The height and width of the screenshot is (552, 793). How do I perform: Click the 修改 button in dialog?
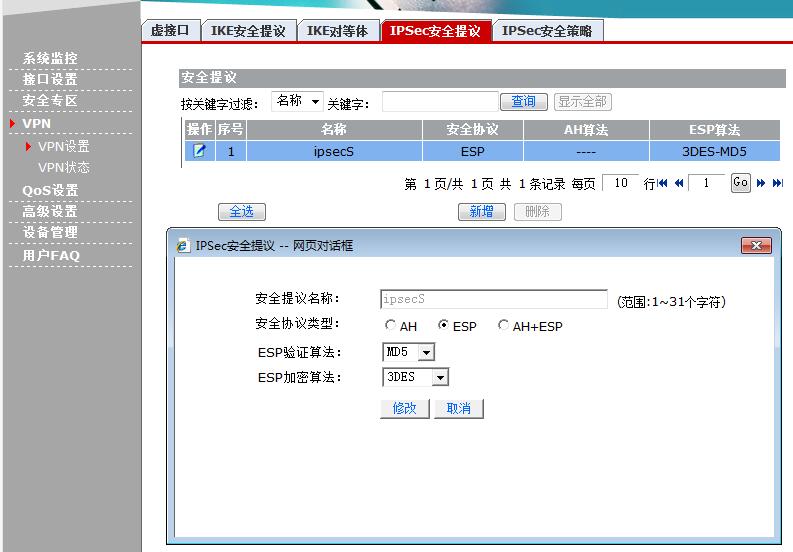point(405,408)
